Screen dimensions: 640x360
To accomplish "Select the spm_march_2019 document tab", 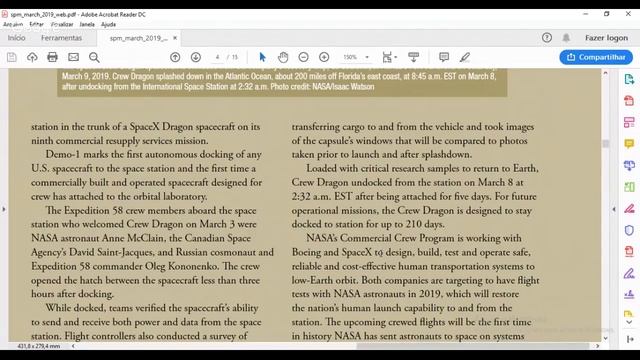I will click(x=138, y=38).
